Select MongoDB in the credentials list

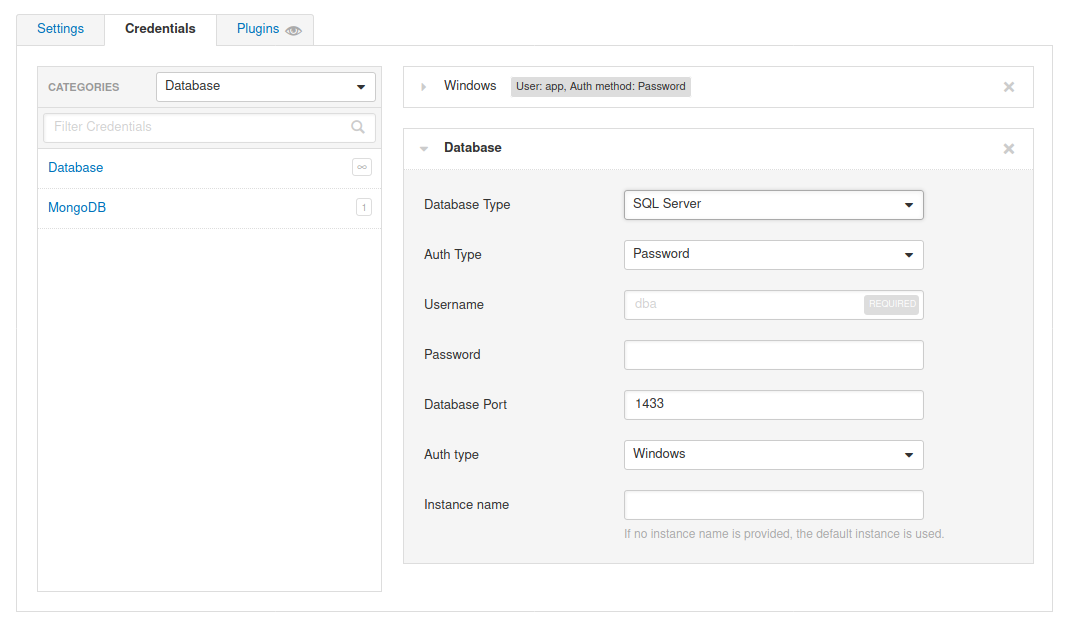point(77,208)
